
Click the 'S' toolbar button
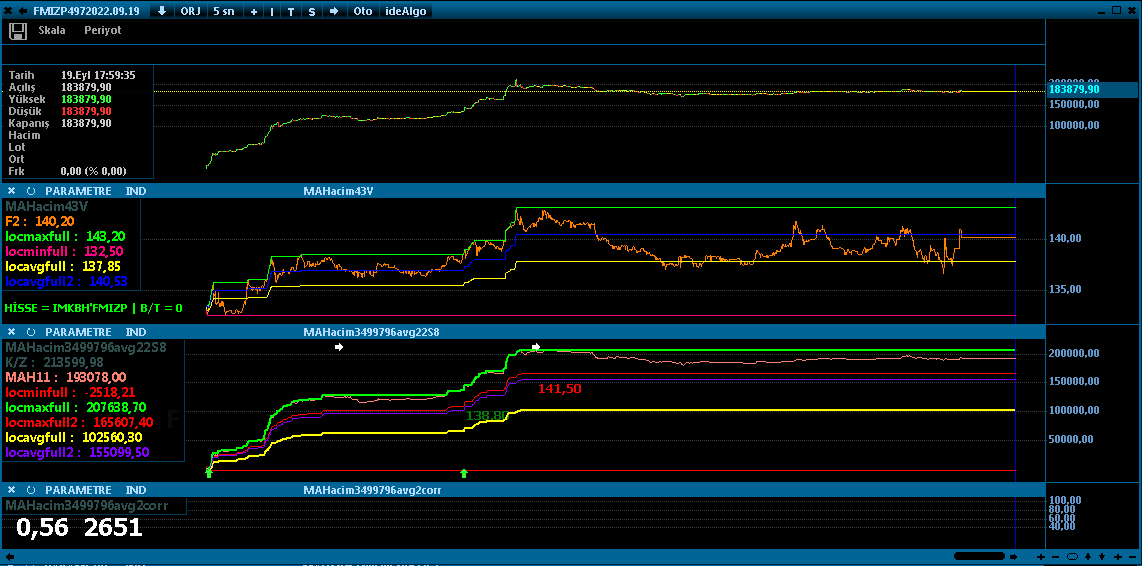(x=312, y=12)
